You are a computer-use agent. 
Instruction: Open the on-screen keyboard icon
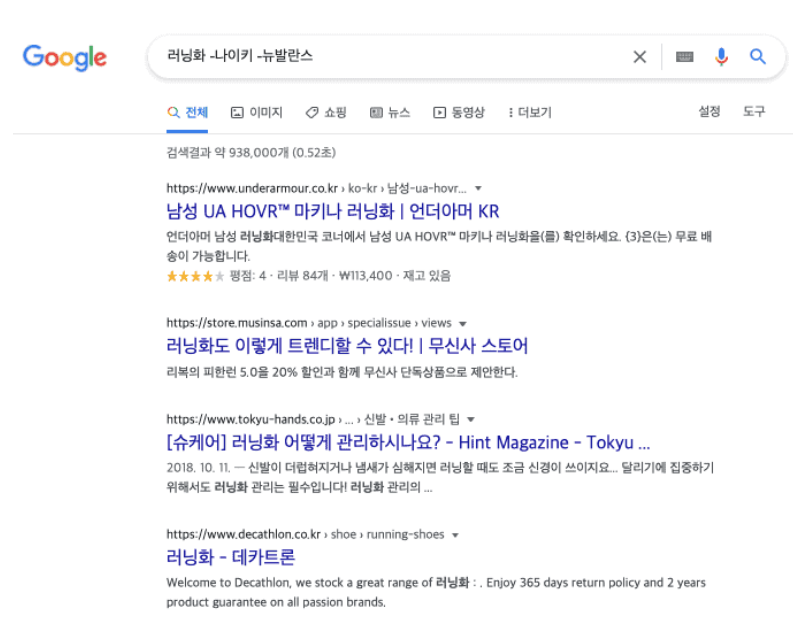click(x=684, y=56)
